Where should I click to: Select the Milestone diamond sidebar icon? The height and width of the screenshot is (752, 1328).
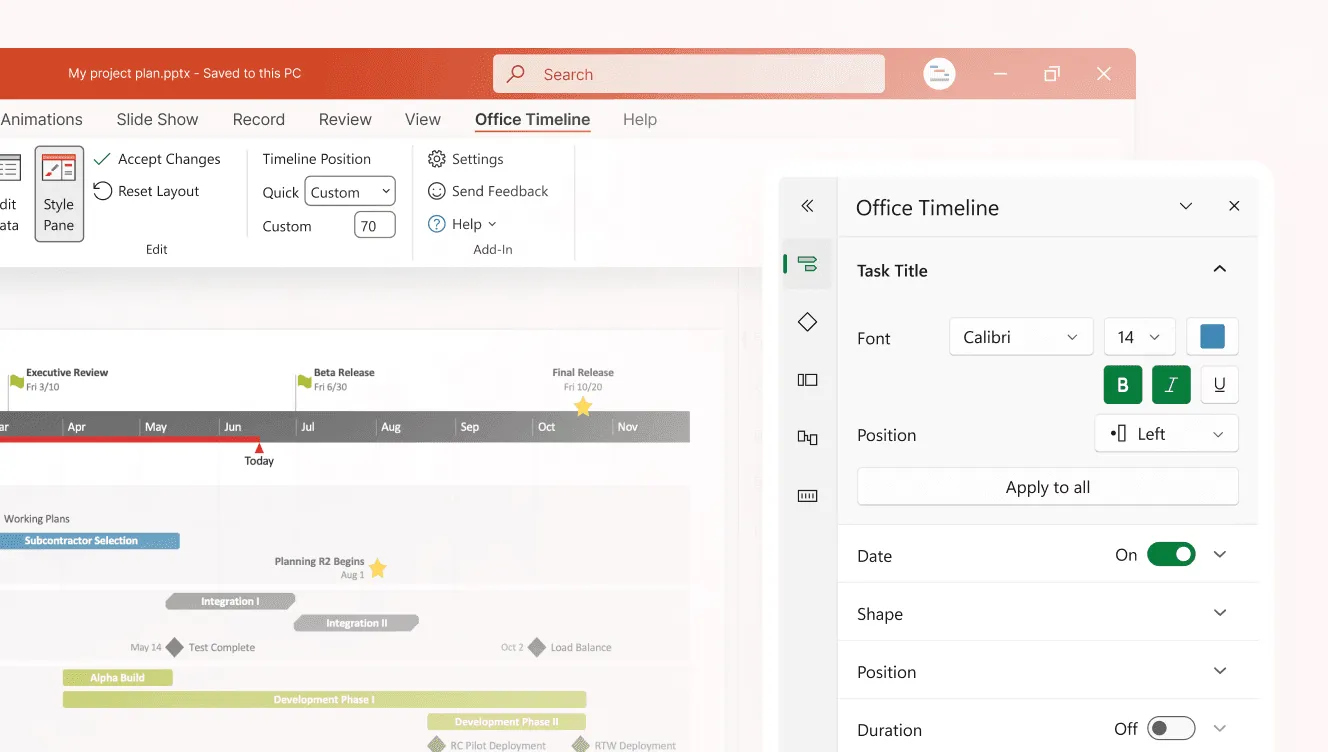pyautogui.click(x=807, y=322)
